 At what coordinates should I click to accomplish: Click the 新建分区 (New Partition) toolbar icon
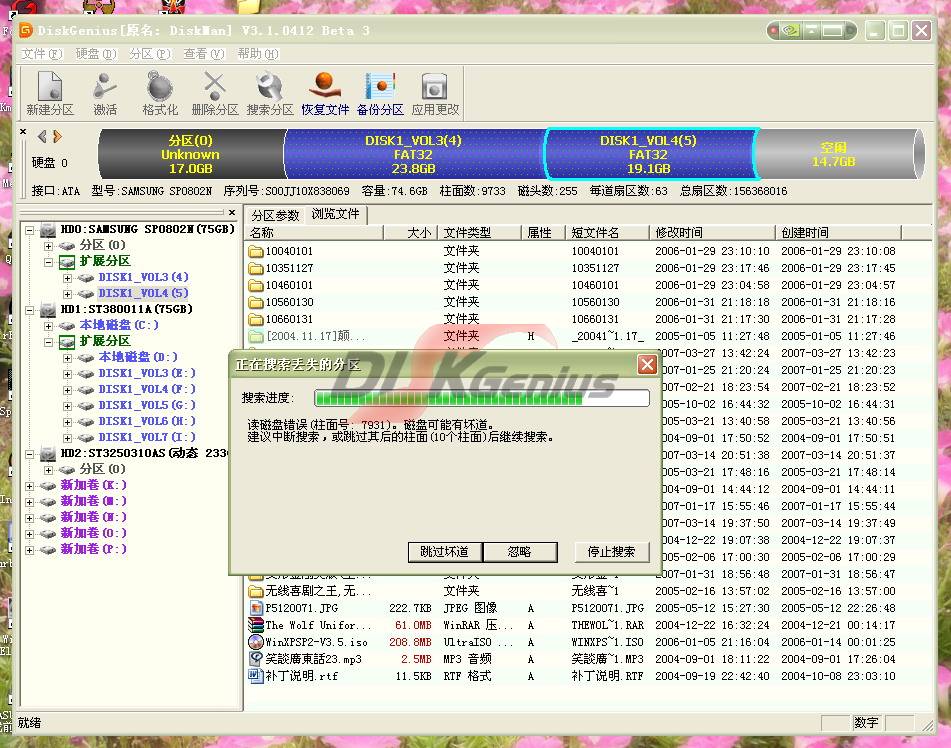pyautogui.click(x=50, y=92)
